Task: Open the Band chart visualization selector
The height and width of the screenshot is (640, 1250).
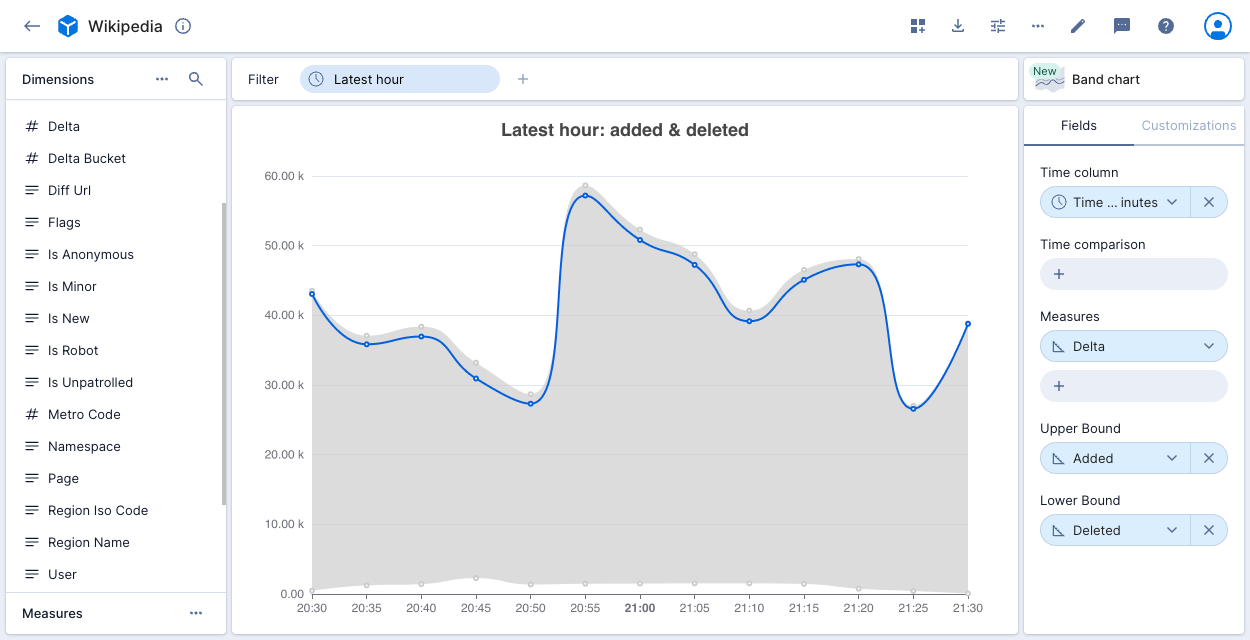Action: click(1133, 79)
